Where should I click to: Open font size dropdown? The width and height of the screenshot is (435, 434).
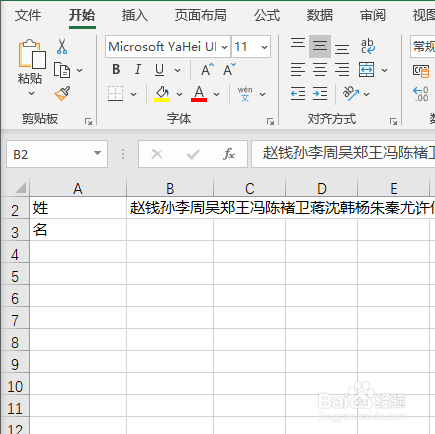coord(264,47)
